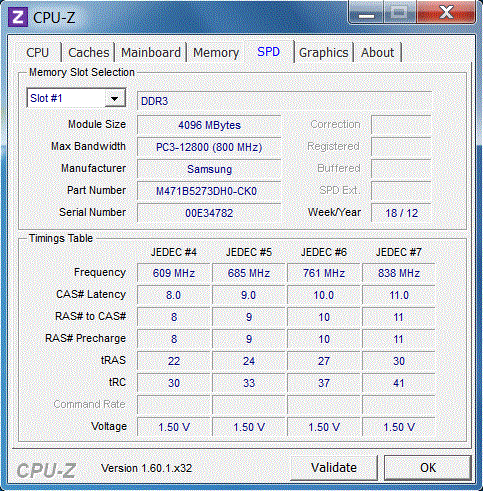Click the PC3-12800 (800 MHz) bandwidth value

coord(209,147)
